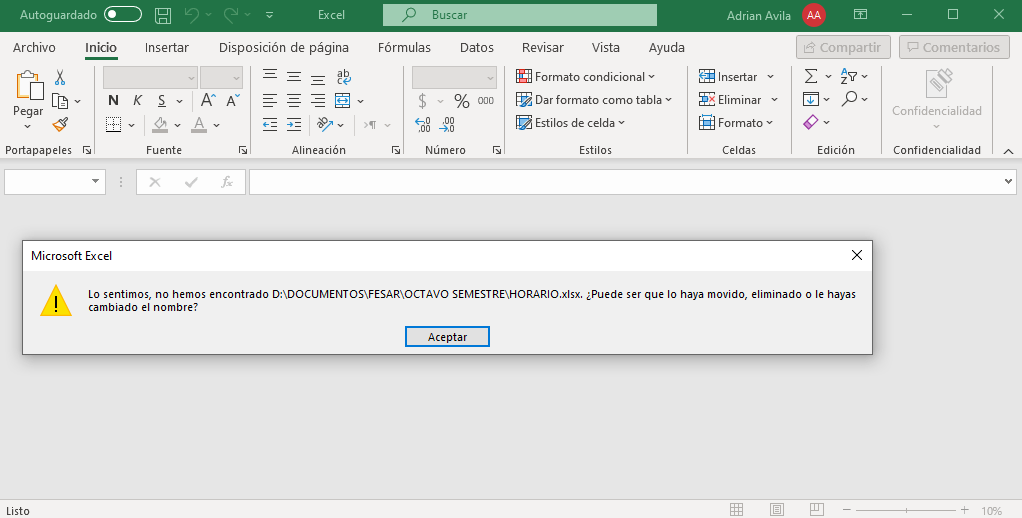The height and width of the screenshot is (518, 1022).
Task: Click the fill color bucket
Action: coord(160,124)
